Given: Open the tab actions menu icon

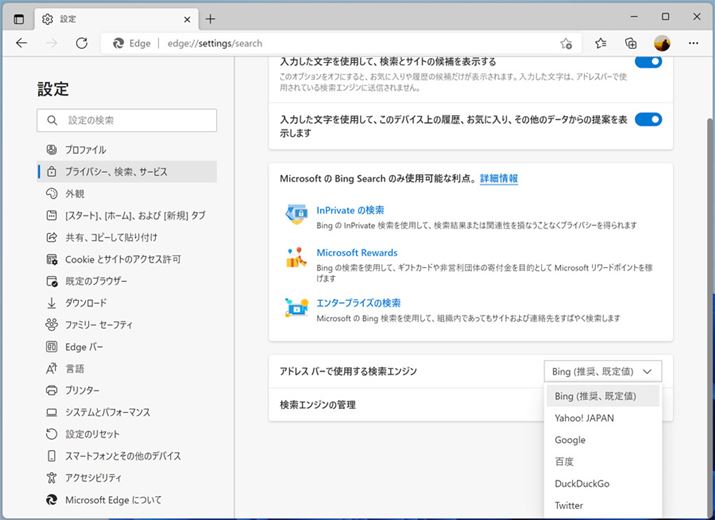Looking at the screenshot, I should 19,18.
